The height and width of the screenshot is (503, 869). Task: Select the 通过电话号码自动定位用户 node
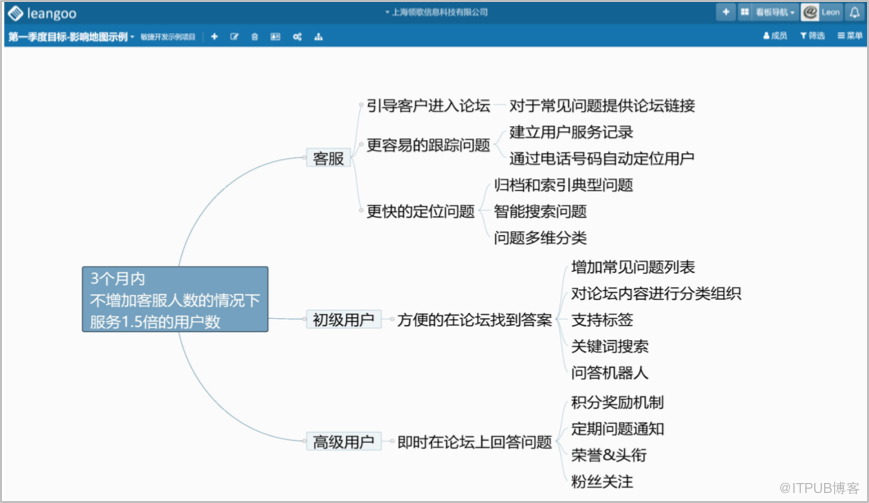point(602,158)
